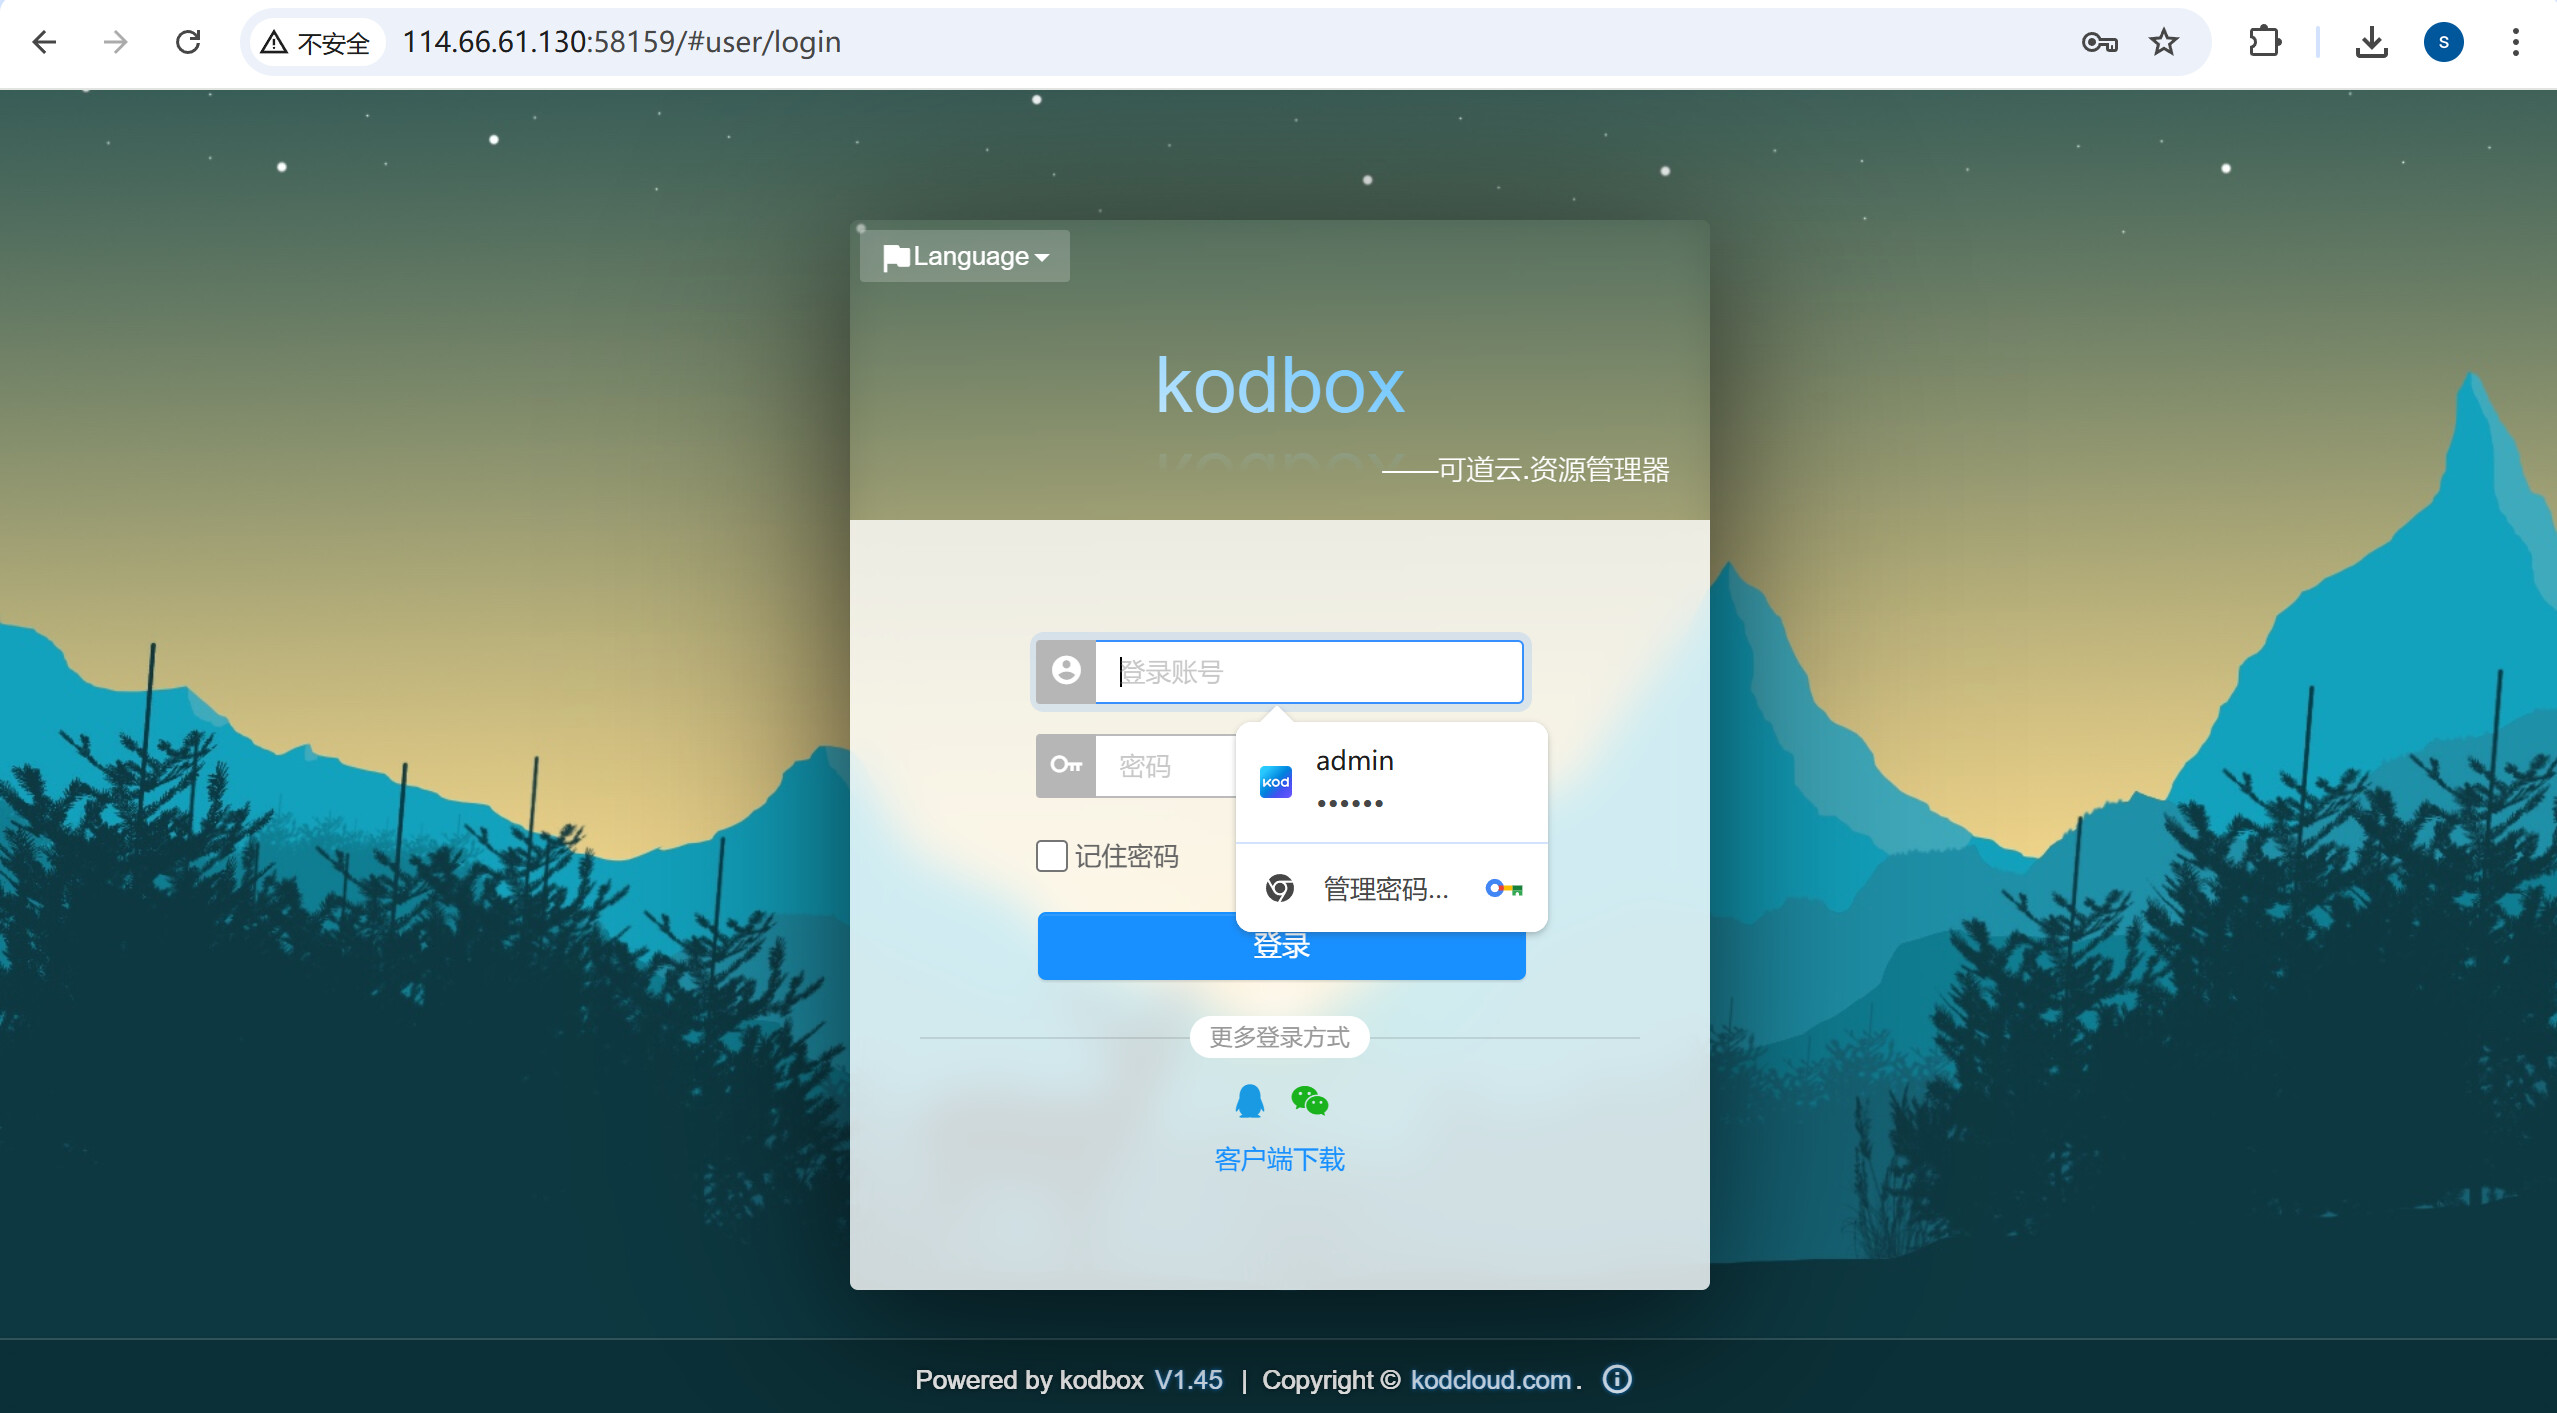Image resolution: width=2557 pixels, height=1413 pixels.
Task: Open the browser extensions puzzle icon
Action: point(2265,42)
